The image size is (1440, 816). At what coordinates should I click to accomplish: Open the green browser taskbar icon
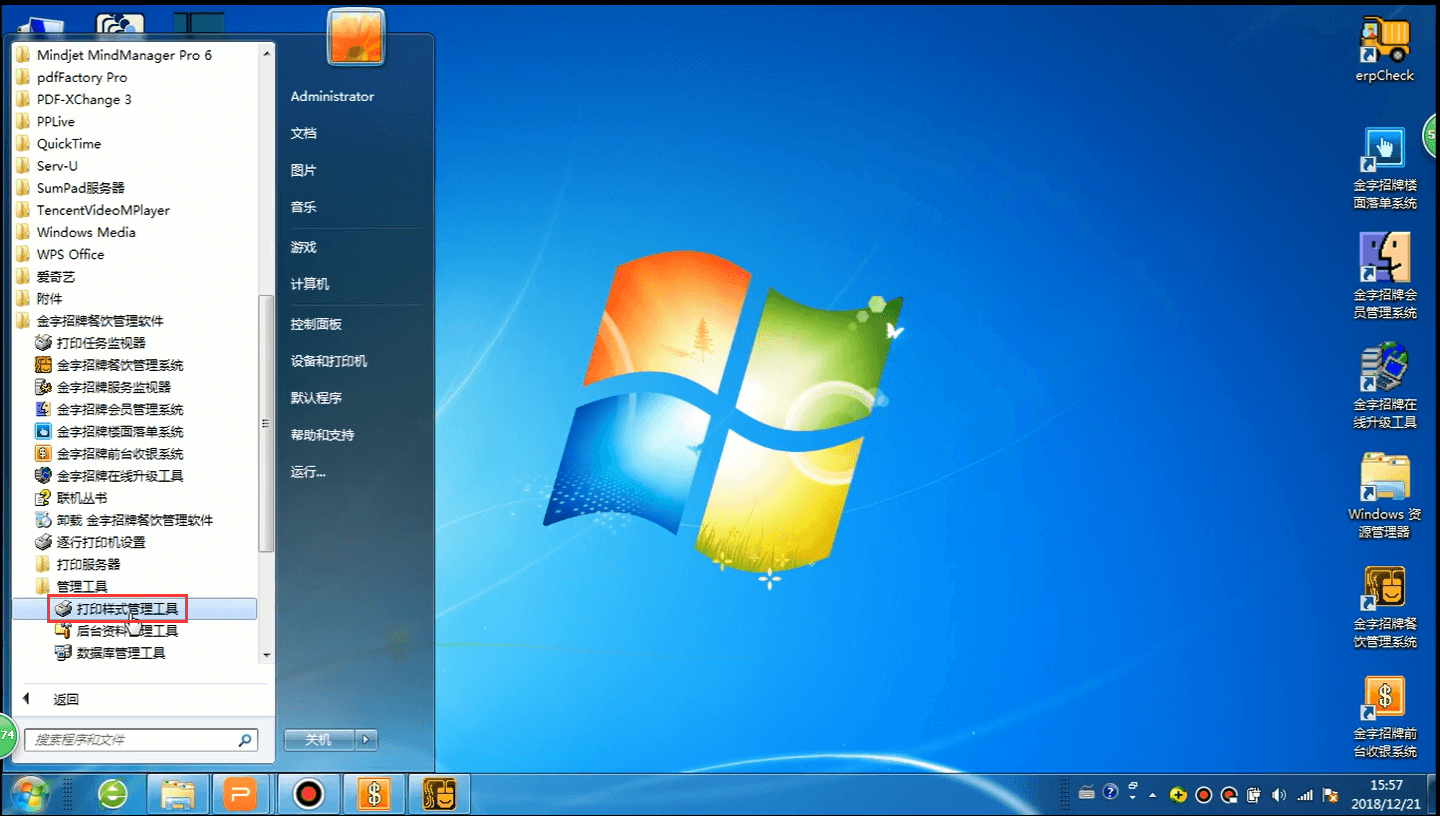(x=113, y=795)
